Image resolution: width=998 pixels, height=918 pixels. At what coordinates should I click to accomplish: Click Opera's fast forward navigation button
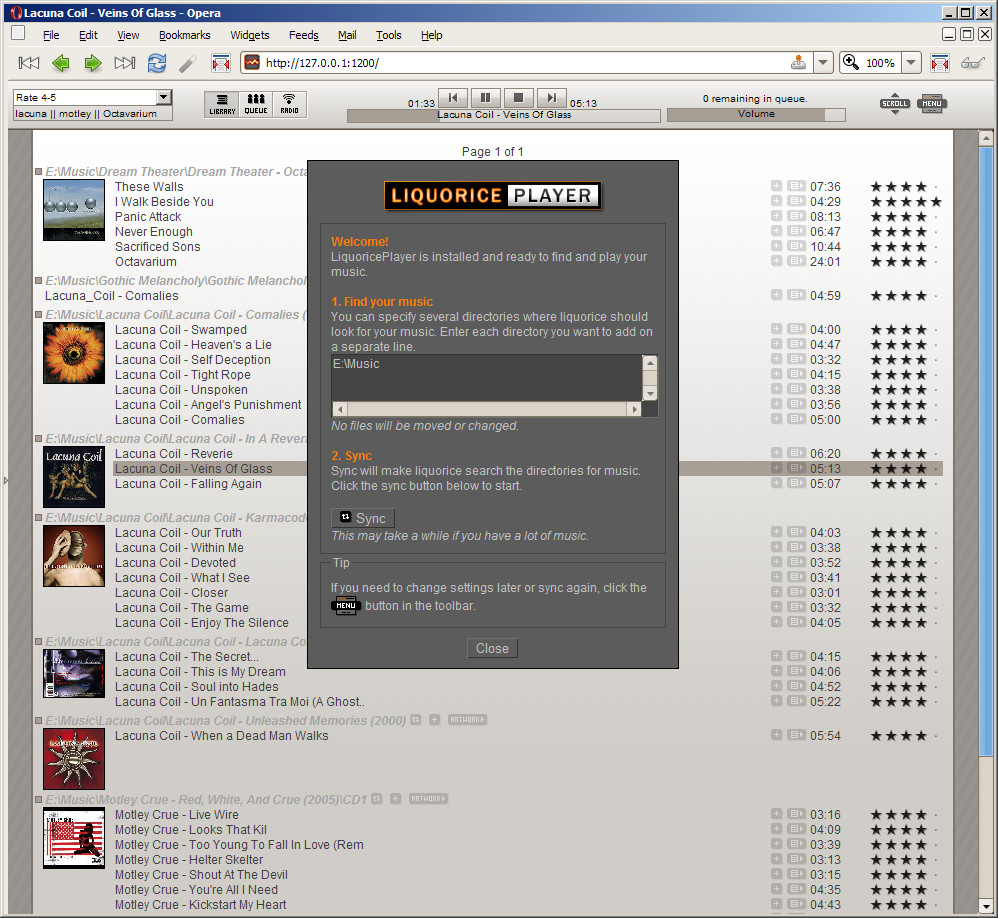coord(125,62)
